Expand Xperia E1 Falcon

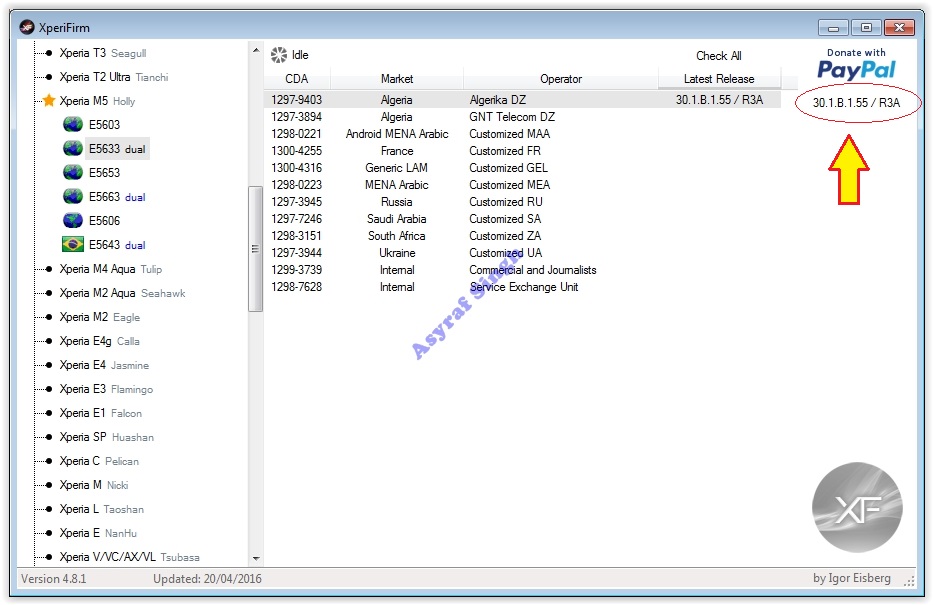101,413
